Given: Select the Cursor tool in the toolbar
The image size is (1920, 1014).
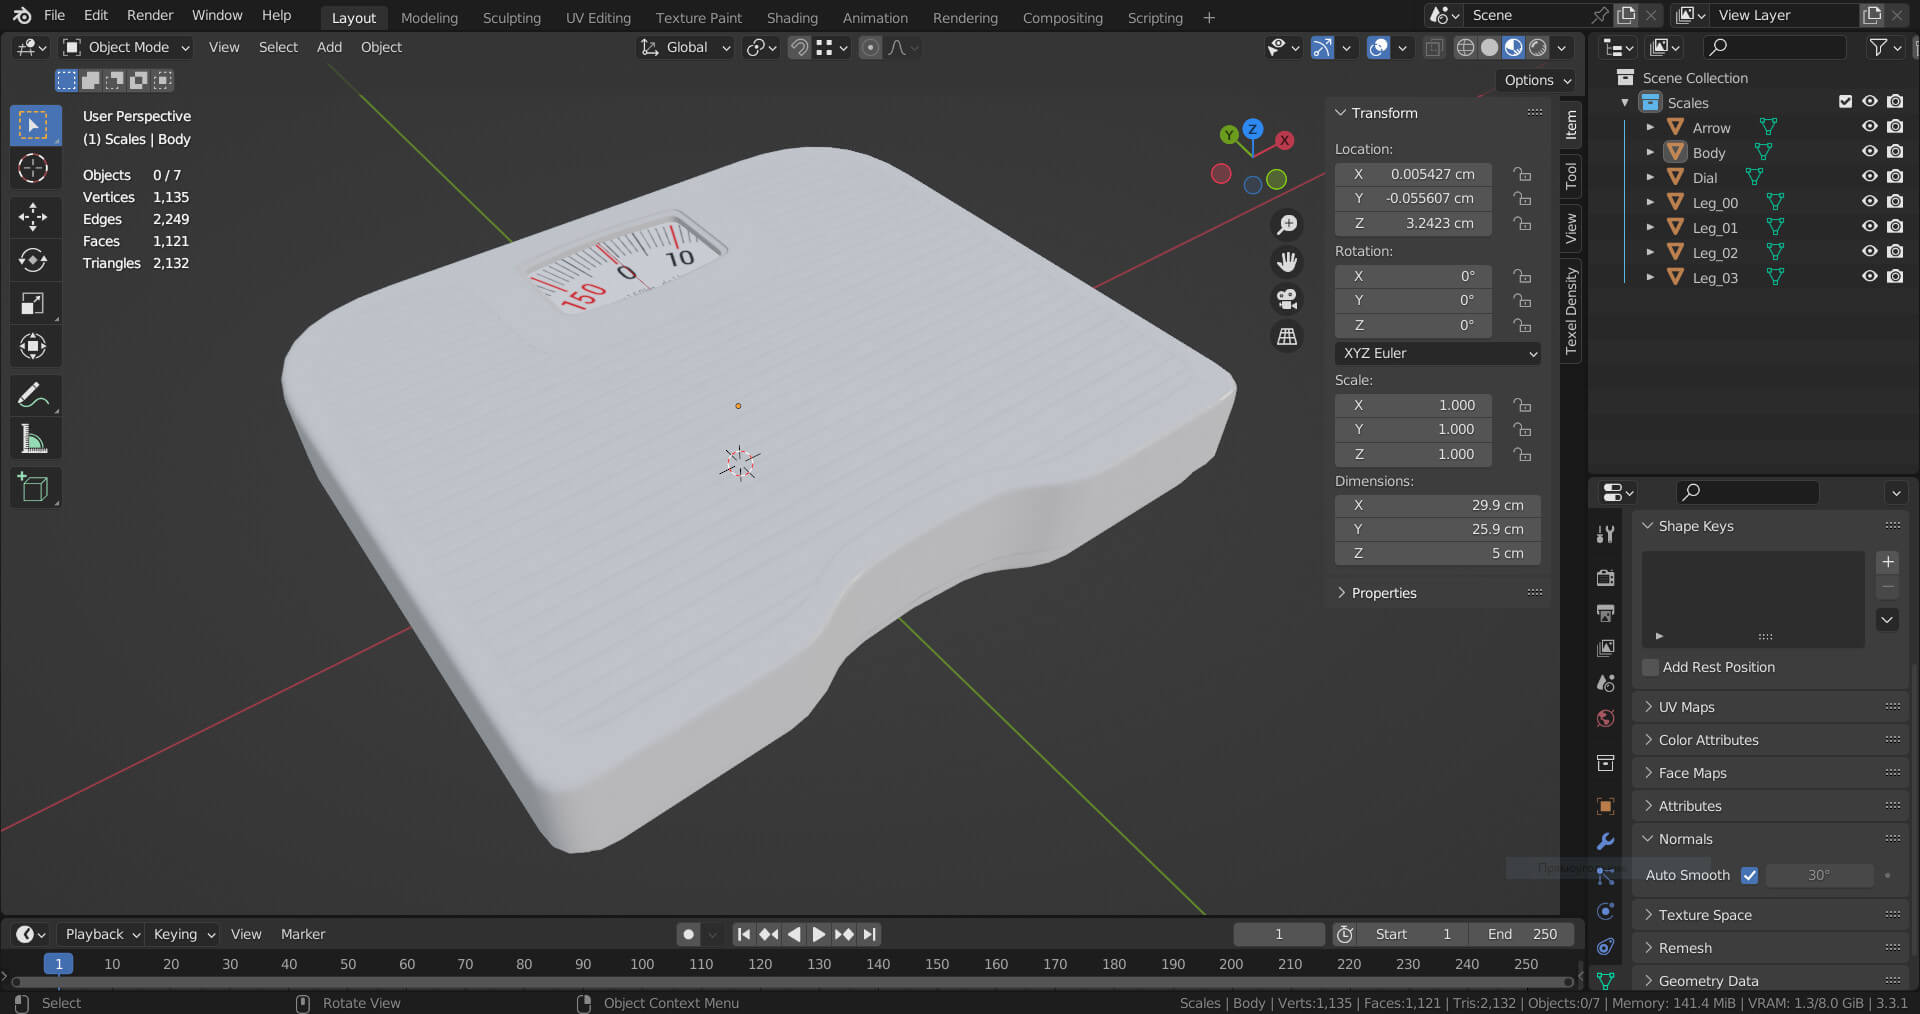Looking at the screenshot, I should [x=33, y=168].
